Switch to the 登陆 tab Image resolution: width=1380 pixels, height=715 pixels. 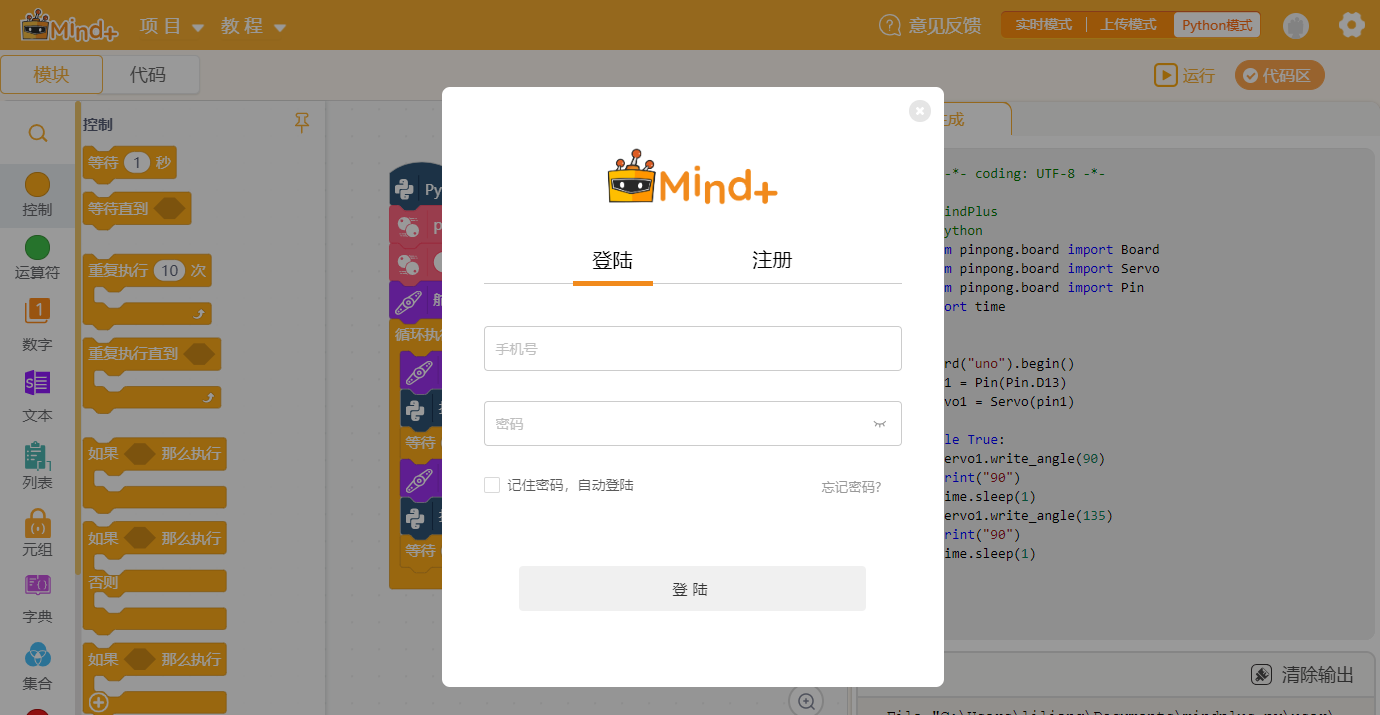click(x=612, y=261)
